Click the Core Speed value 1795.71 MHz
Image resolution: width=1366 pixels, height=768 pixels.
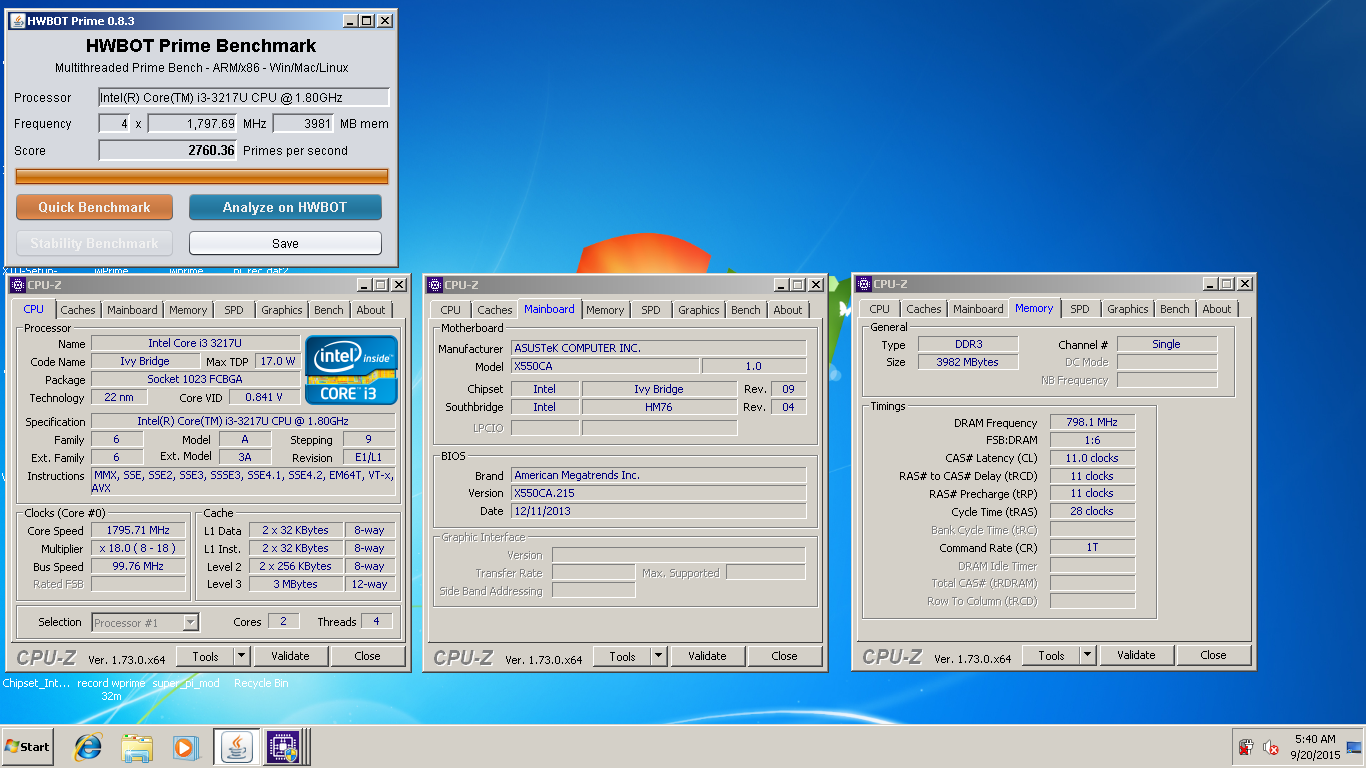(139, 530)
